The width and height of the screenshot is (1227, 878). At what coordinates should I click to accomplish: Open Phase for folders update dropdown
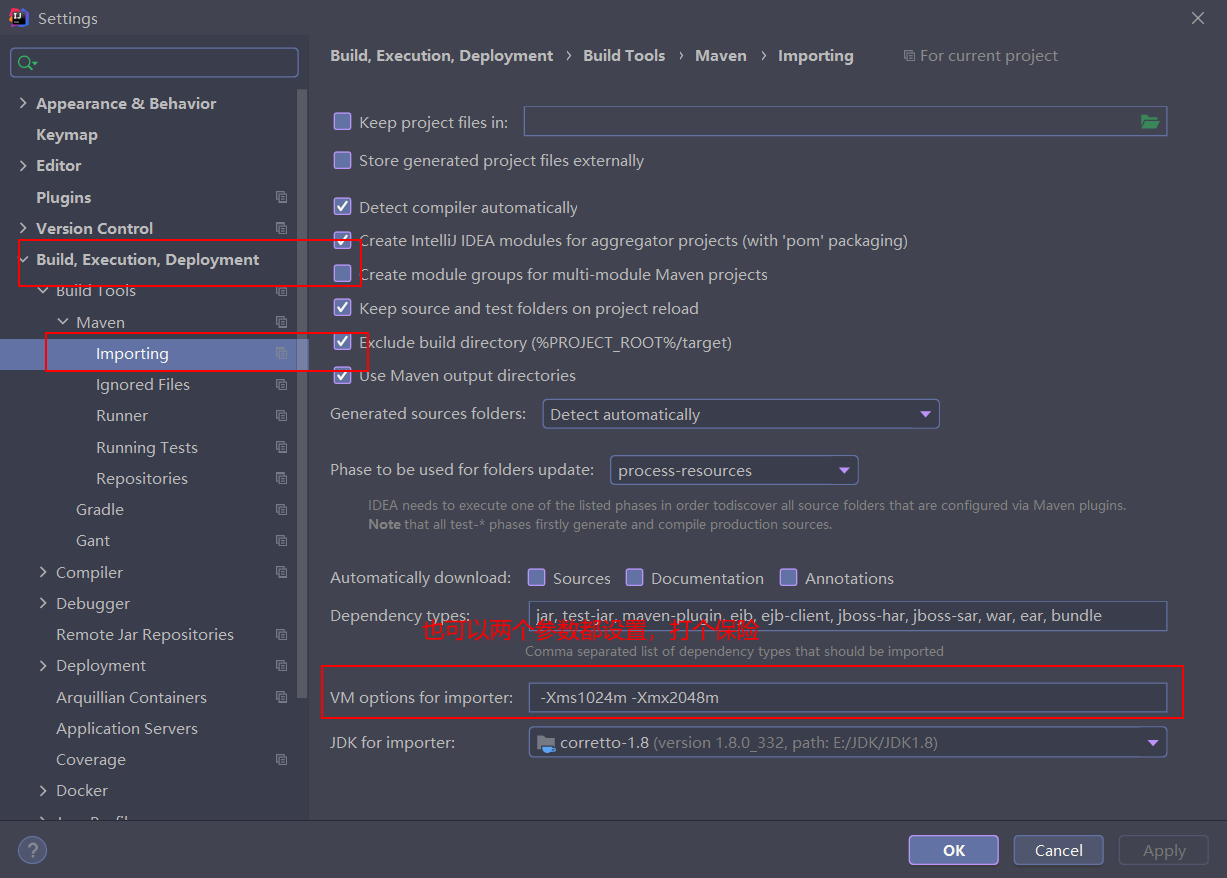coord(734,470)
